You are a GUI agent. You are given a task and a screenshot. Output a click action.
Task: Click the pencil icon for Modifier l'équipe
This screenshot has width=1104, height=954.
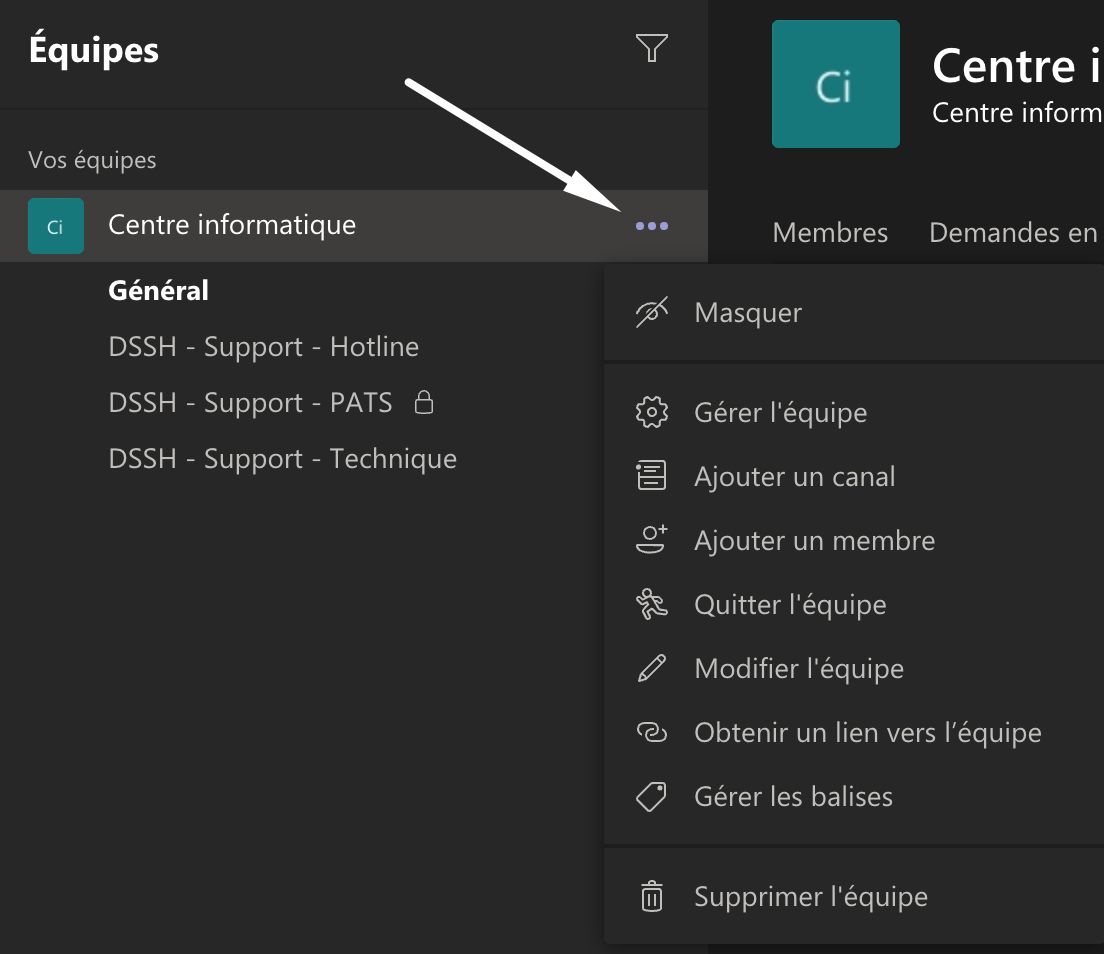click(651, 668)
